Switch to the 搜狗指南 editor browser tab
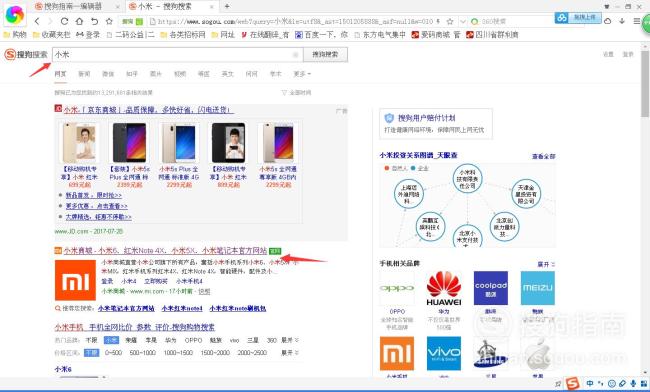Image resolution: width=650 pixels, height=392 pixels. click(x=73, y=7)
